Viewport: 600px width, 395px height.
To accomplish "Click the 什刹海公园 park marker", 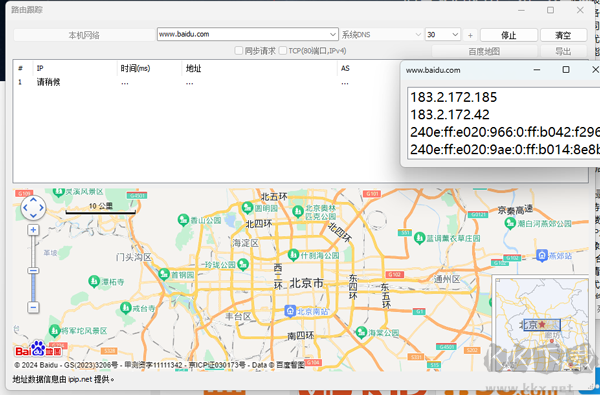I will tap(293, 255).
